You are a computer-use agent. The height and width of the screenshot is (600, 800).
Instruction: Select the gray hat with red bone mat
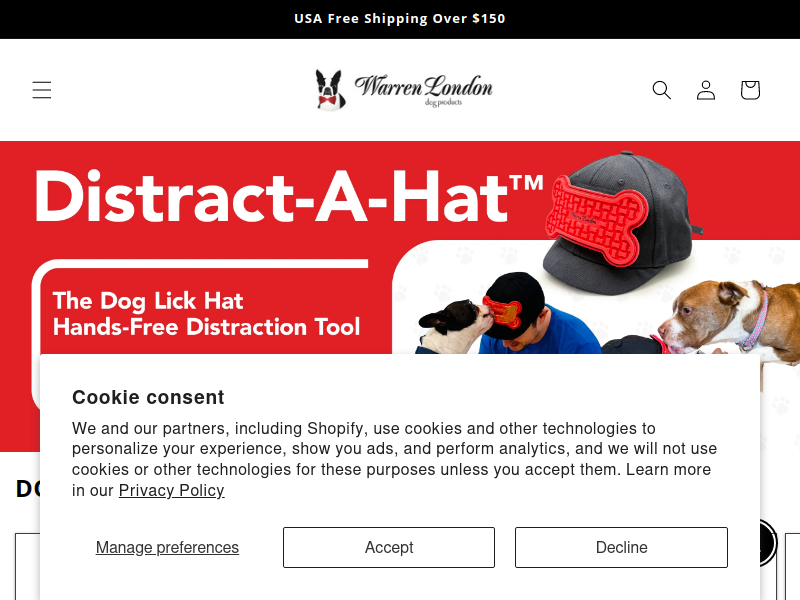click(623, 222)
